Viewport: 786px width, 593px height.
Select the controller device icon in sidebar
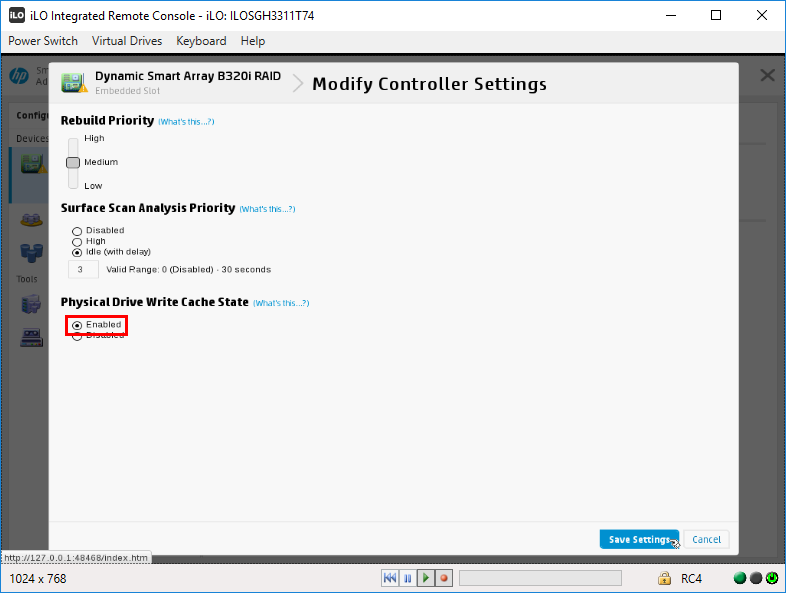click(33, 164)
